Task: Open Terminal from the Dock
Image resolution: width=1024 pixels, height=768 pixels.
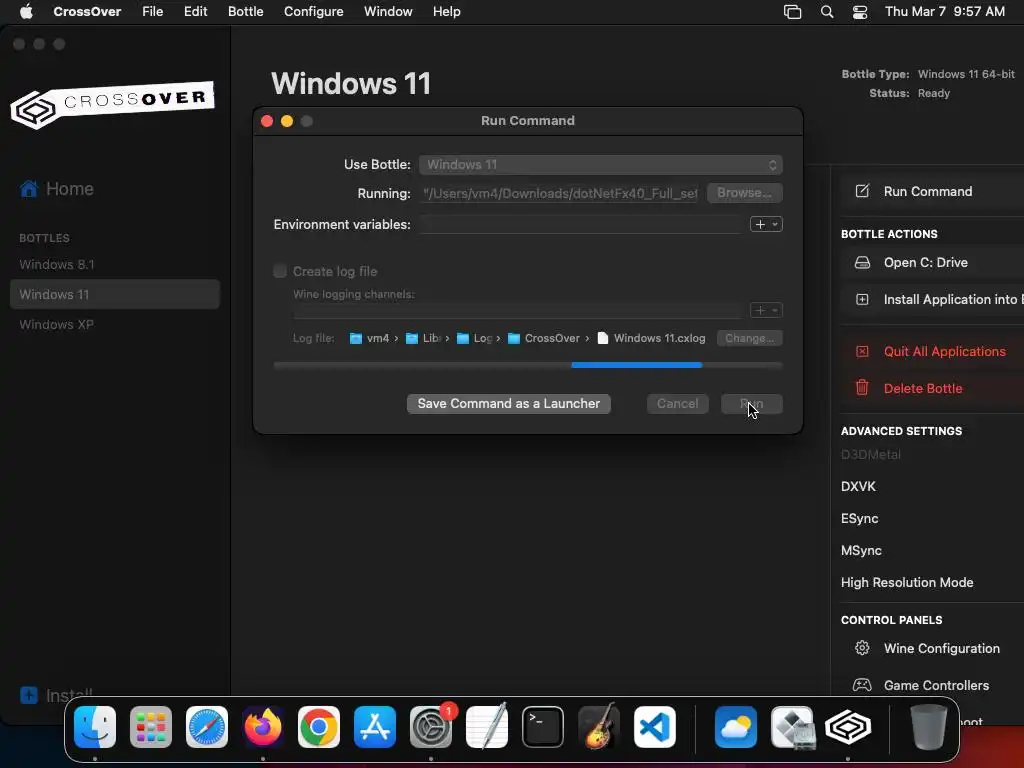Action: pos(543,727)
